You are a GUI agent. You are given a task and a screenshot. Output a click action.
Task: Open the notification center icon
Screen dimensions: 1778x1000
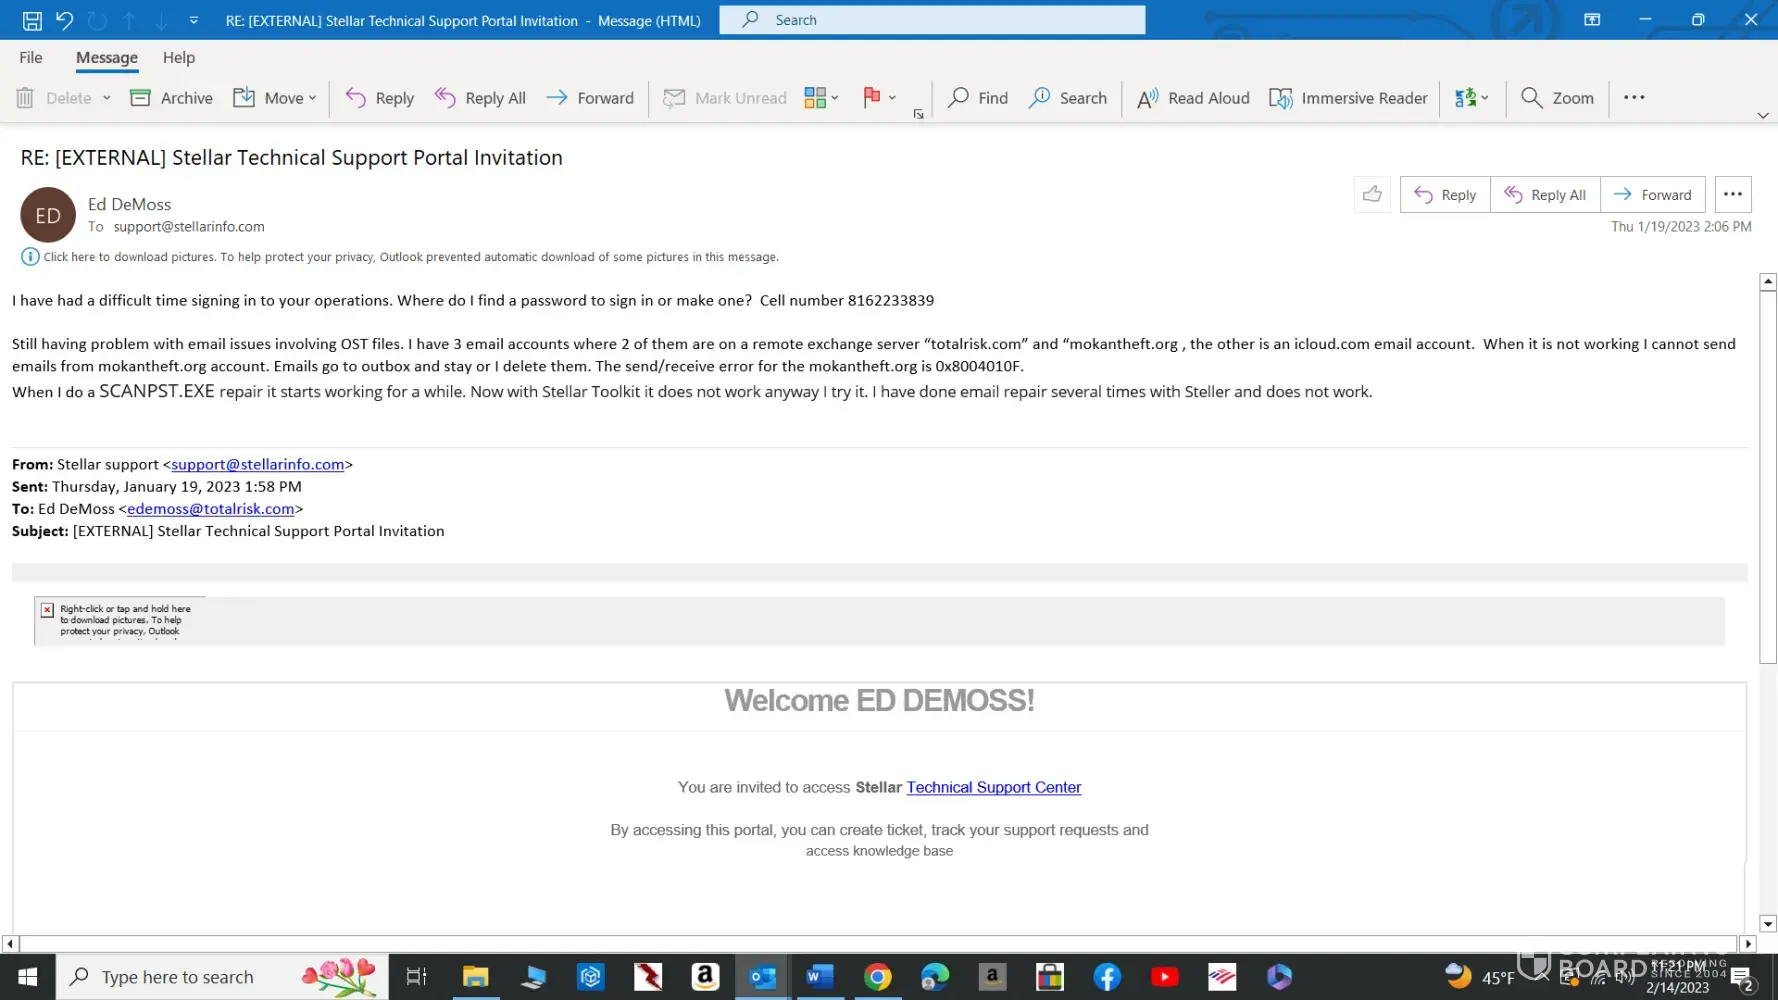[x=1743, y=977]
